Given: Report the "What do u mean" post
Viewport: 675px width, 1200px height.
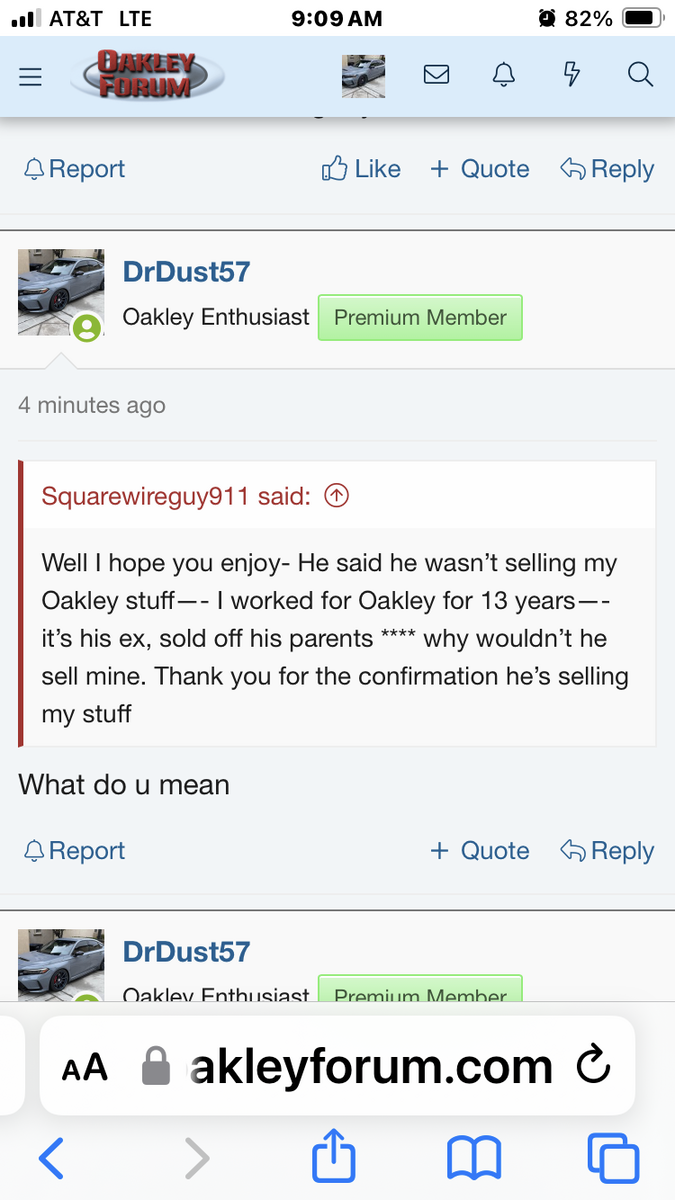Looking at the screenshot, I should coord(74,851).
